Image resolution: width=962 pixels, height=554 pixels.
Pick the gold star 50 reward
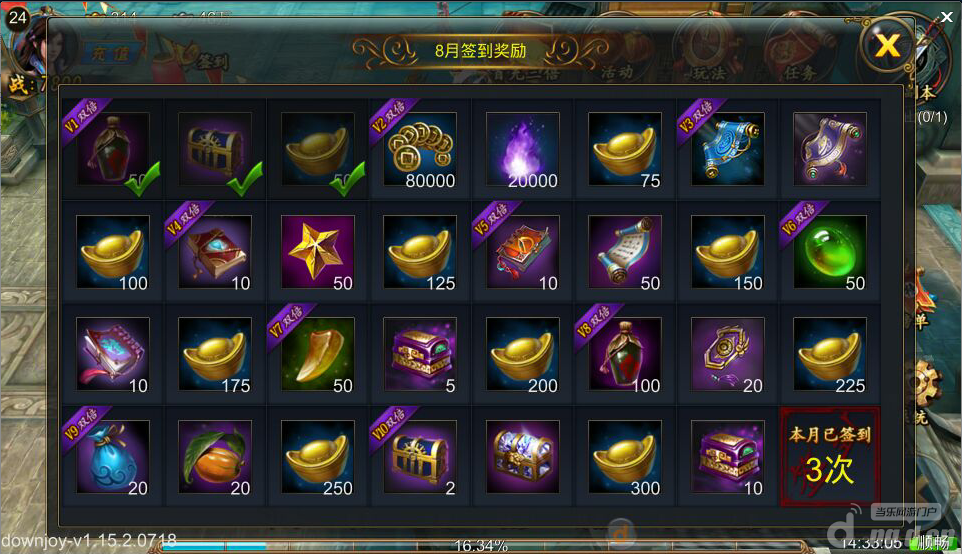pyautogui.click(x=318, y=252)
